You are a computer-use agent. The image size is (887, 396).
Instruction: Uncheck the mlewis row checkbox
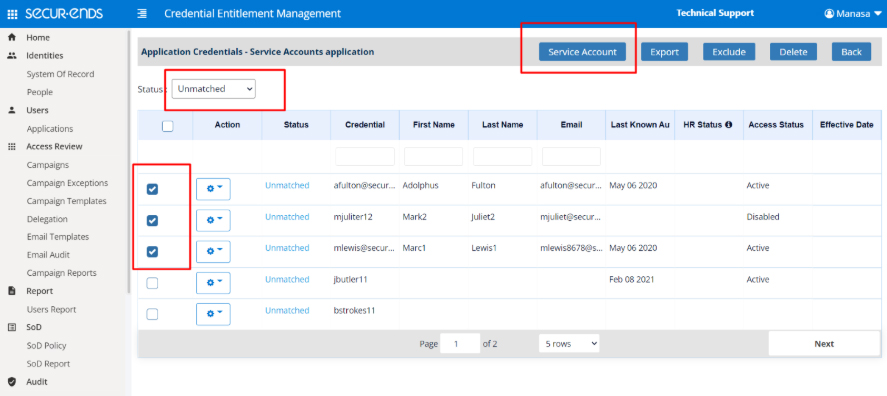click(x=152, y=252)
